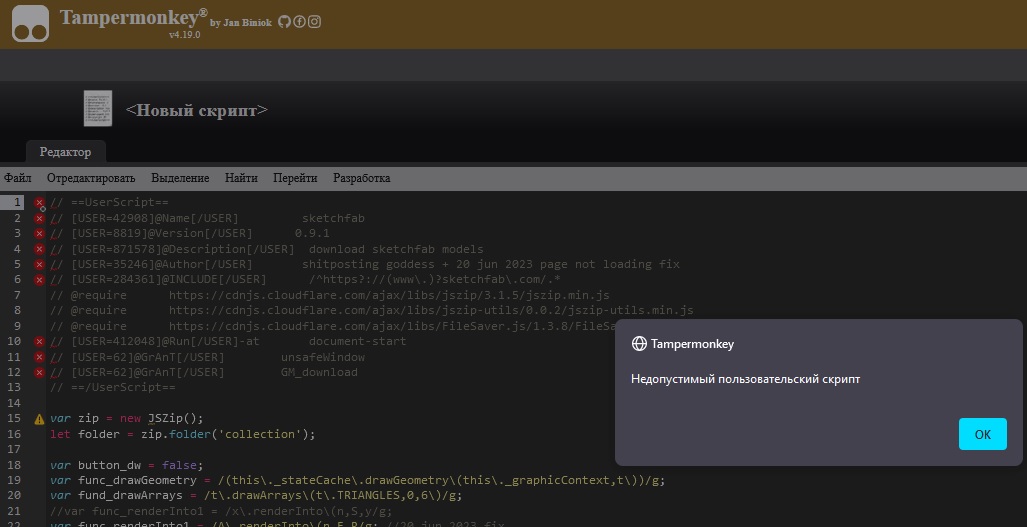This screenshot has height=527, width=1027.
Task: Open the Разработка menu
Action: pyautogui.click(x=362, y=178)
